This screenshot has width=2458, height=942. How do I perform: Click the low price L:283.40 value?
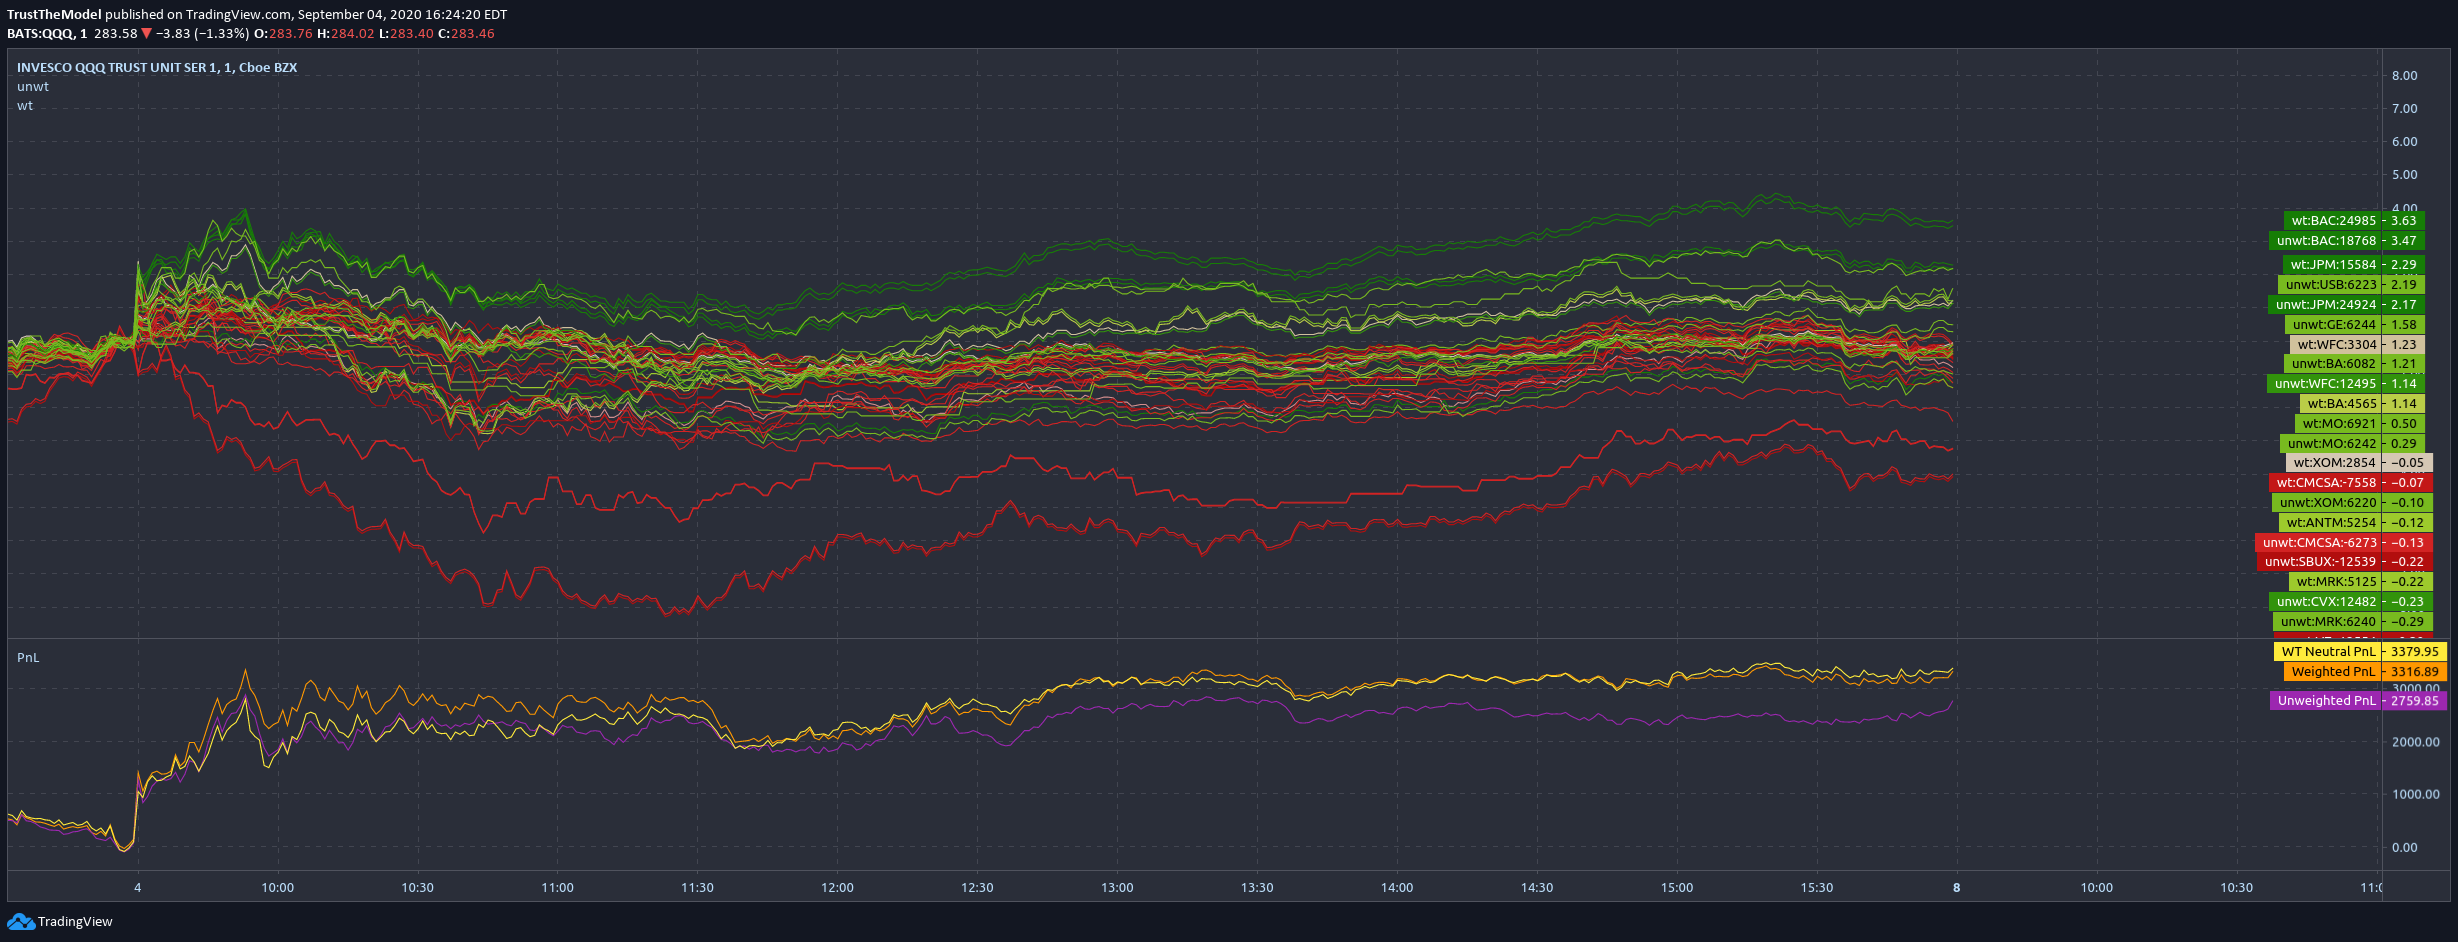pyautogui.click(x=406, y=33)
